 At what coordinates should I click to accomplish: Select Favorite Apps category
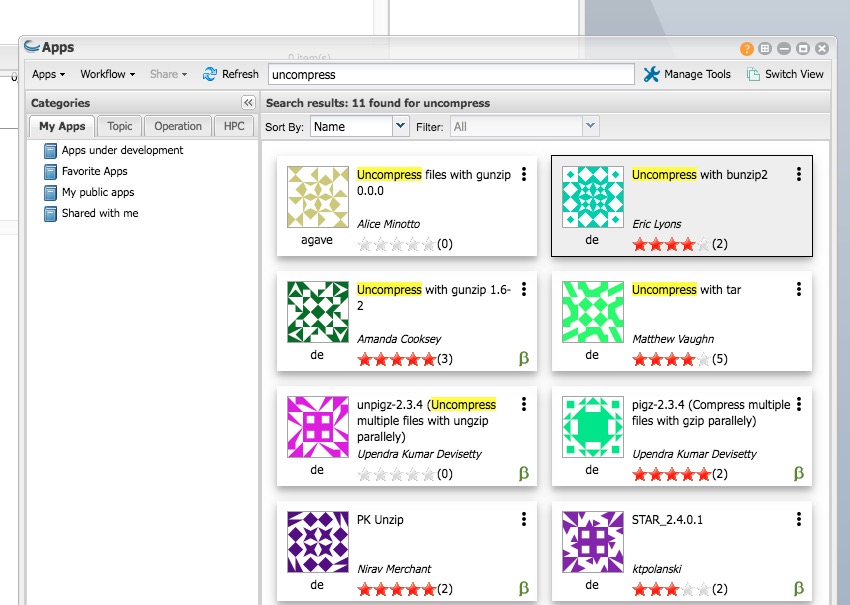pyautogui.click(x=94, y=171)
